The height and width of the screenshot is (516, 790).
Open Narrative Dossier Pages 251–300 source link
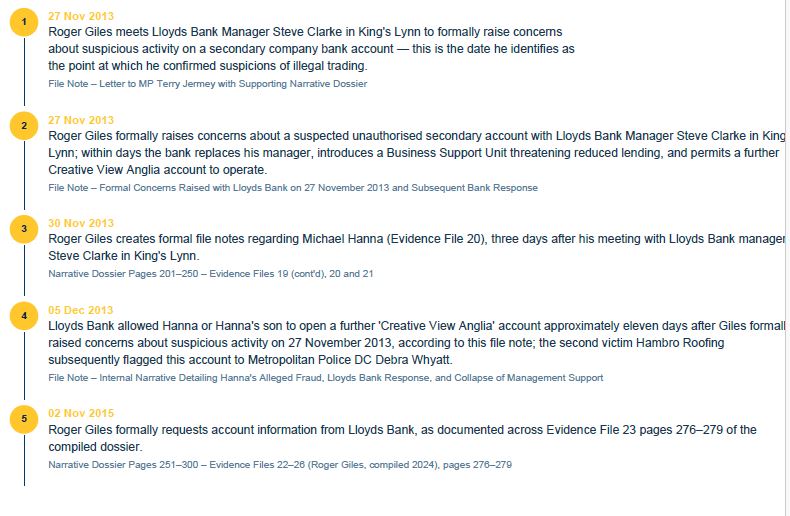coord(280,465)
